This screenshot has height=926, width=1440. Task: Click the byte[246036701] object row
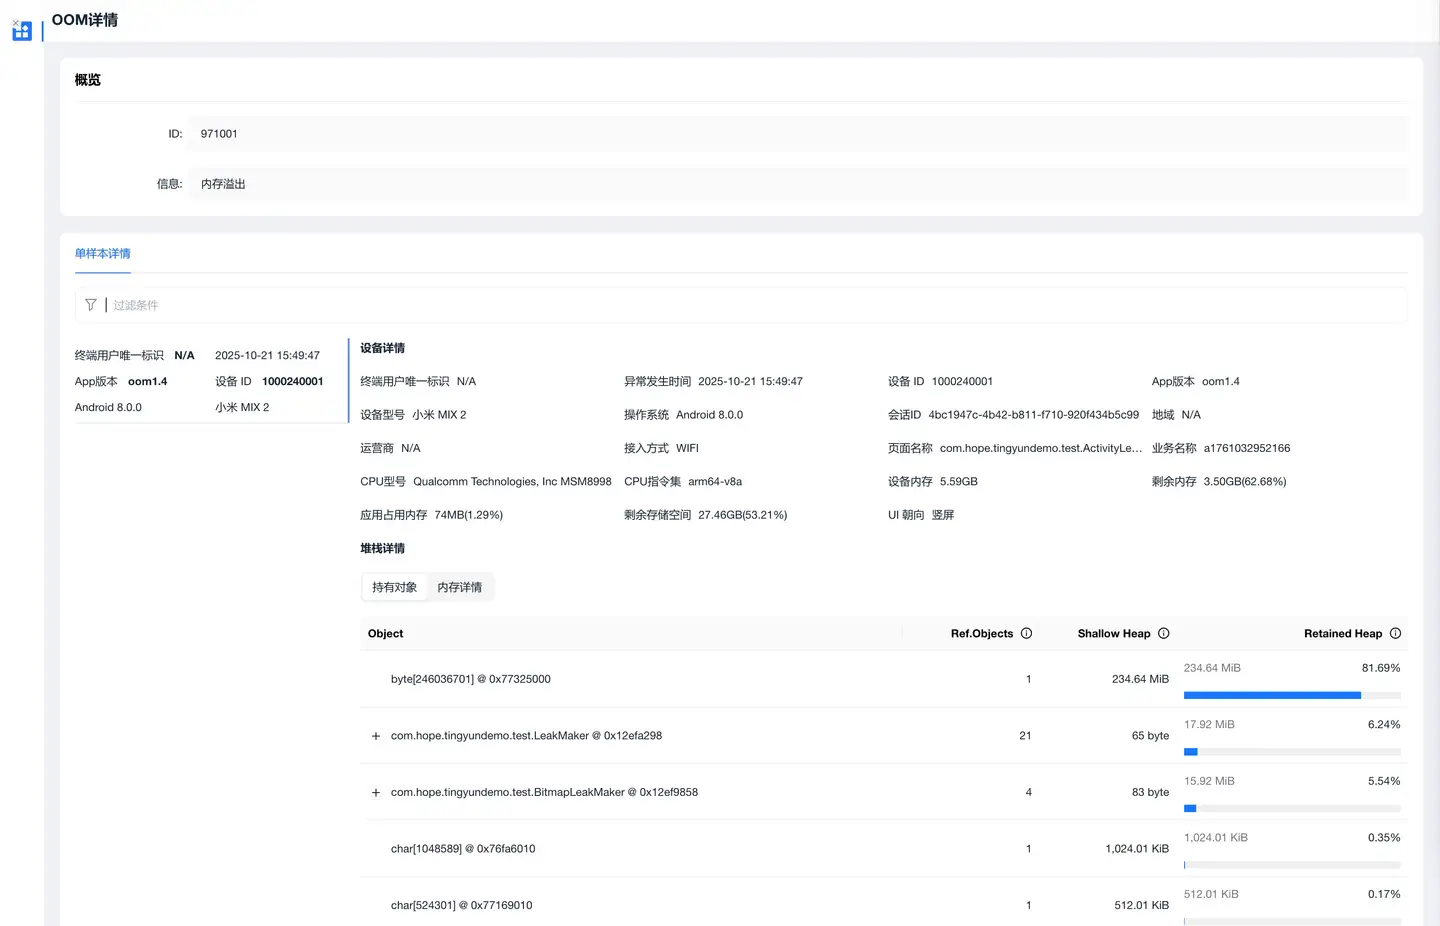[470, 679]
